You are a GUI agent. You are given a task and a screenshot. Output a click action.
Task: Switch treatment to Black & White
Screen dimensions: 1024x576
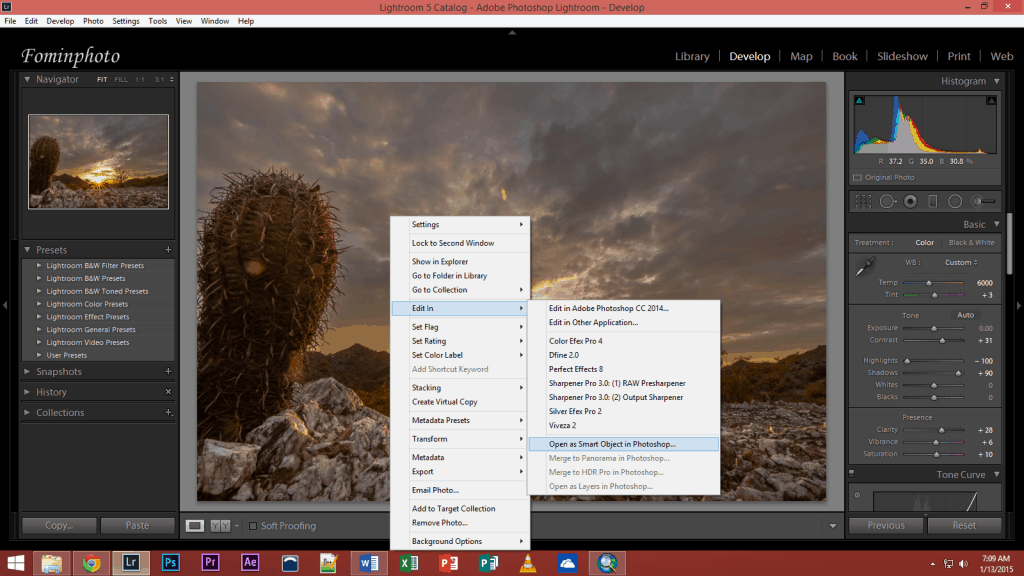pos(971,242)
